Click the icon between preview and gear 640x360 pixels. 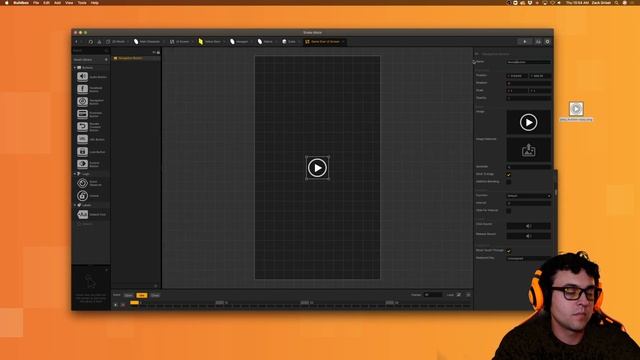point(538,42)
